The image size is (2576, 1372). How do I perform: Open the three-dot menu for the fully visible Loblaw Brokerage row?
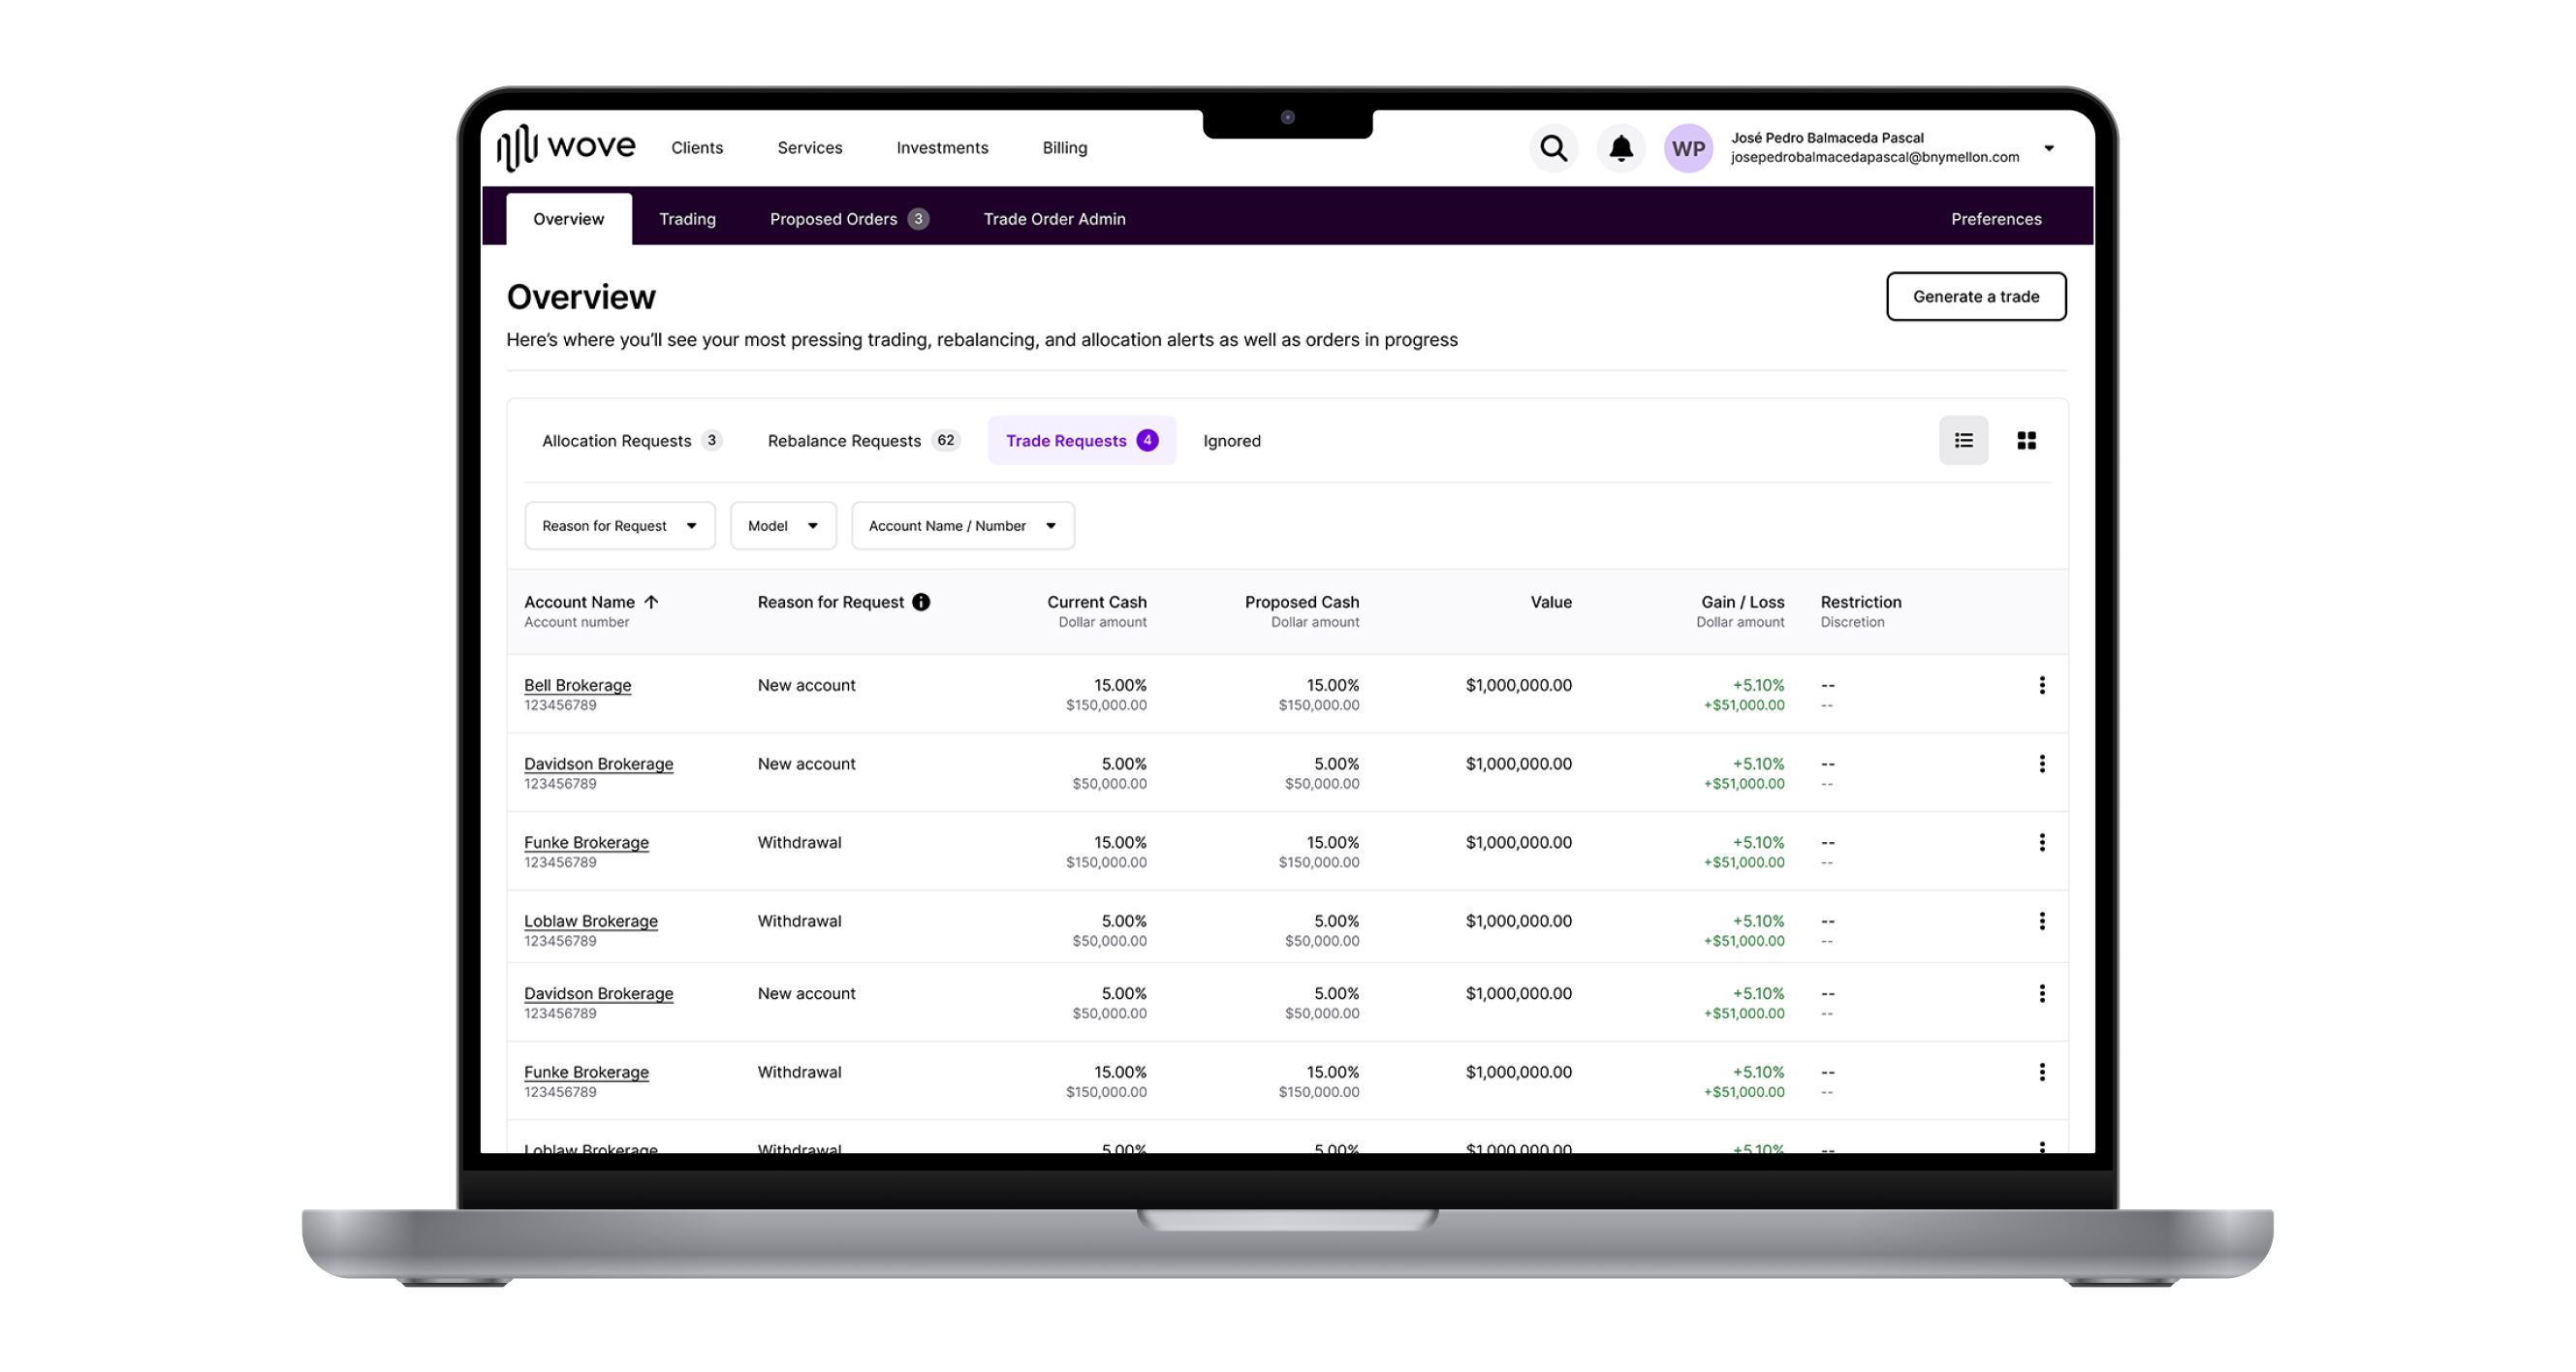[2042, 921]
